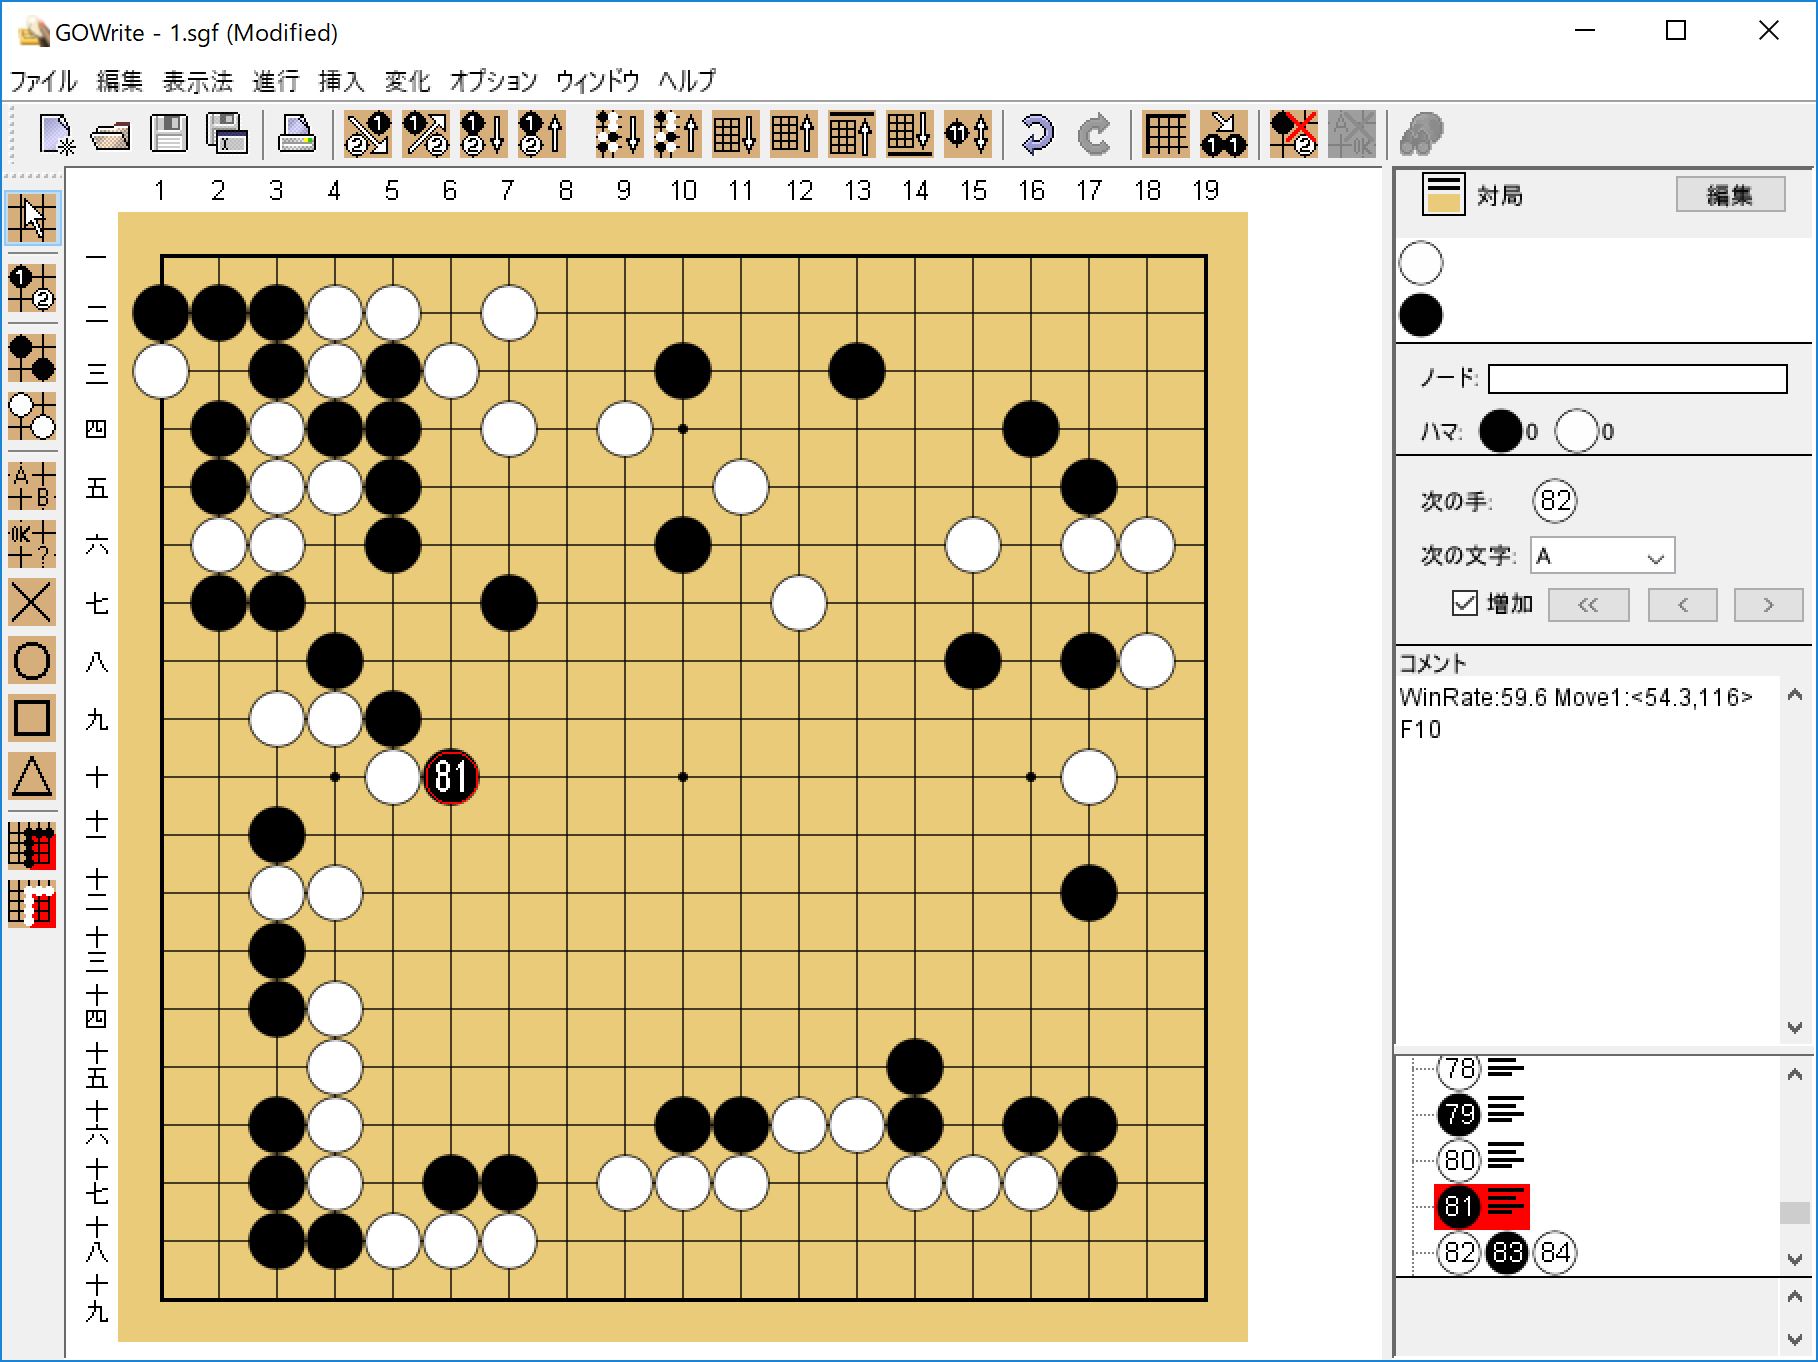This screenshot has width=1818, height=1362.
Task: Select move 78 in the game tree
Action: 1459,1069
